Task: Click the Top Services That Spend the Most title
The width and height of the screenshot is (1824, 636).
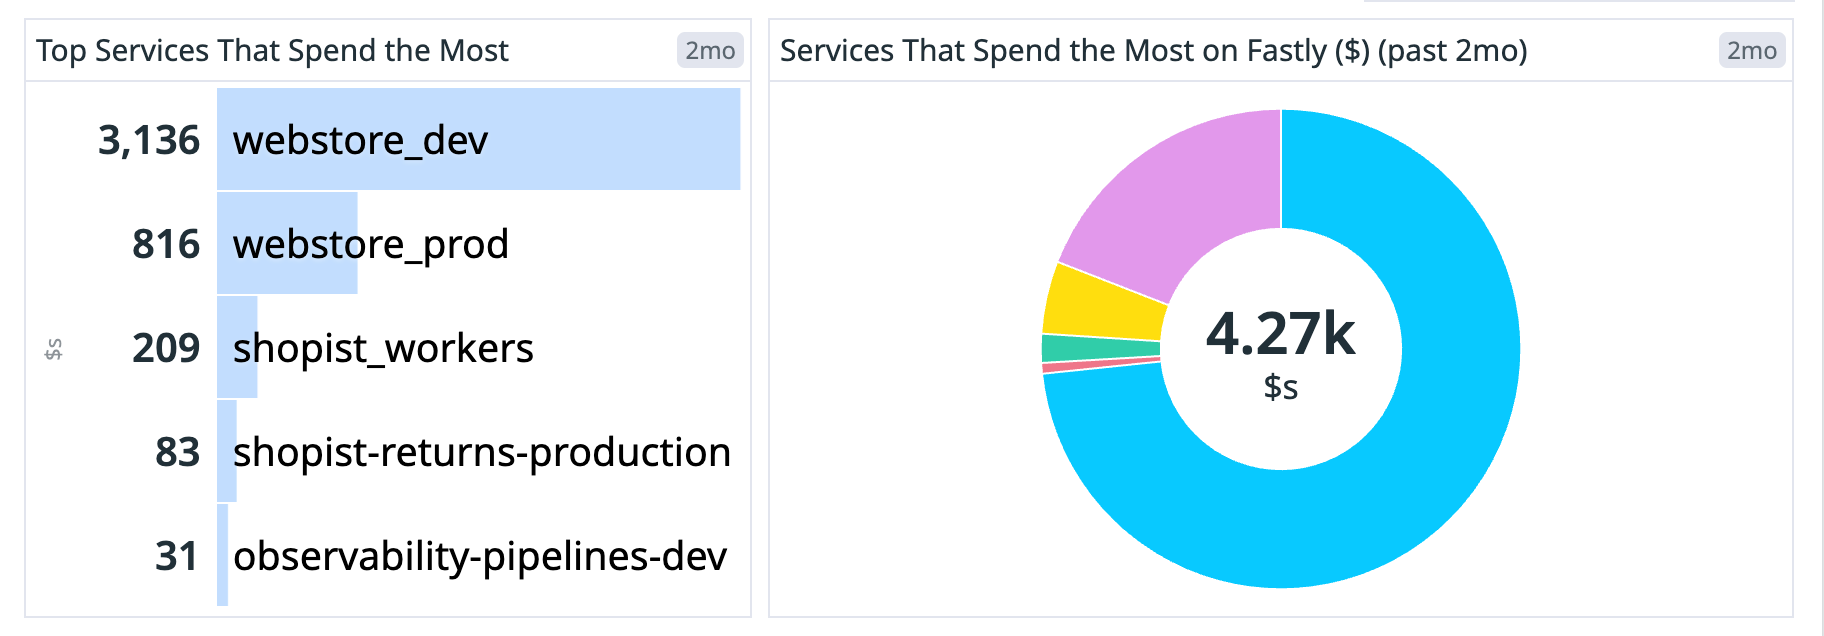Action: pos(272,50)
